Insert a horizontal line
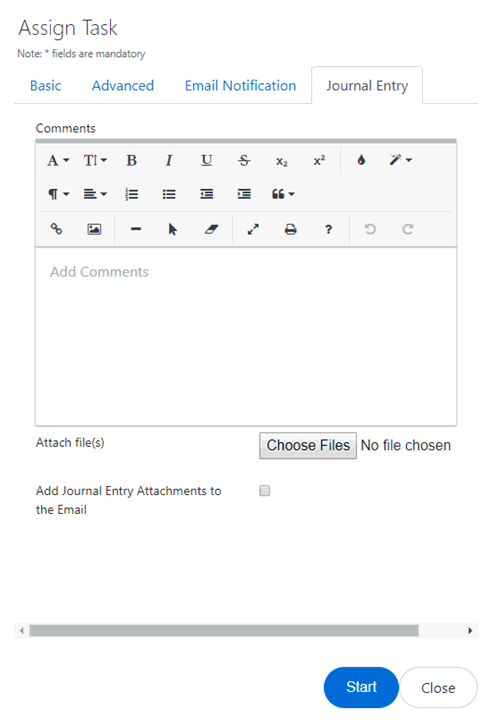The image size is (492, 726). 136,229
